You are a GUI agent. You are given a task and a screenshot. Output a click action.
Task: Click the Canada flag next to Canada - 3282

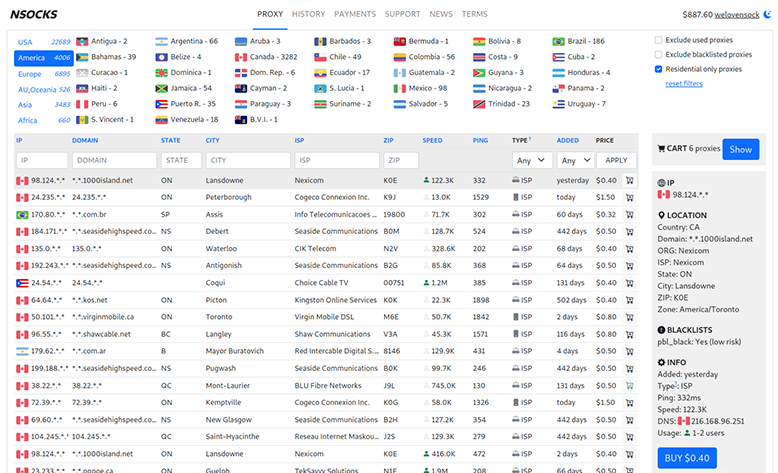(241, 57)
